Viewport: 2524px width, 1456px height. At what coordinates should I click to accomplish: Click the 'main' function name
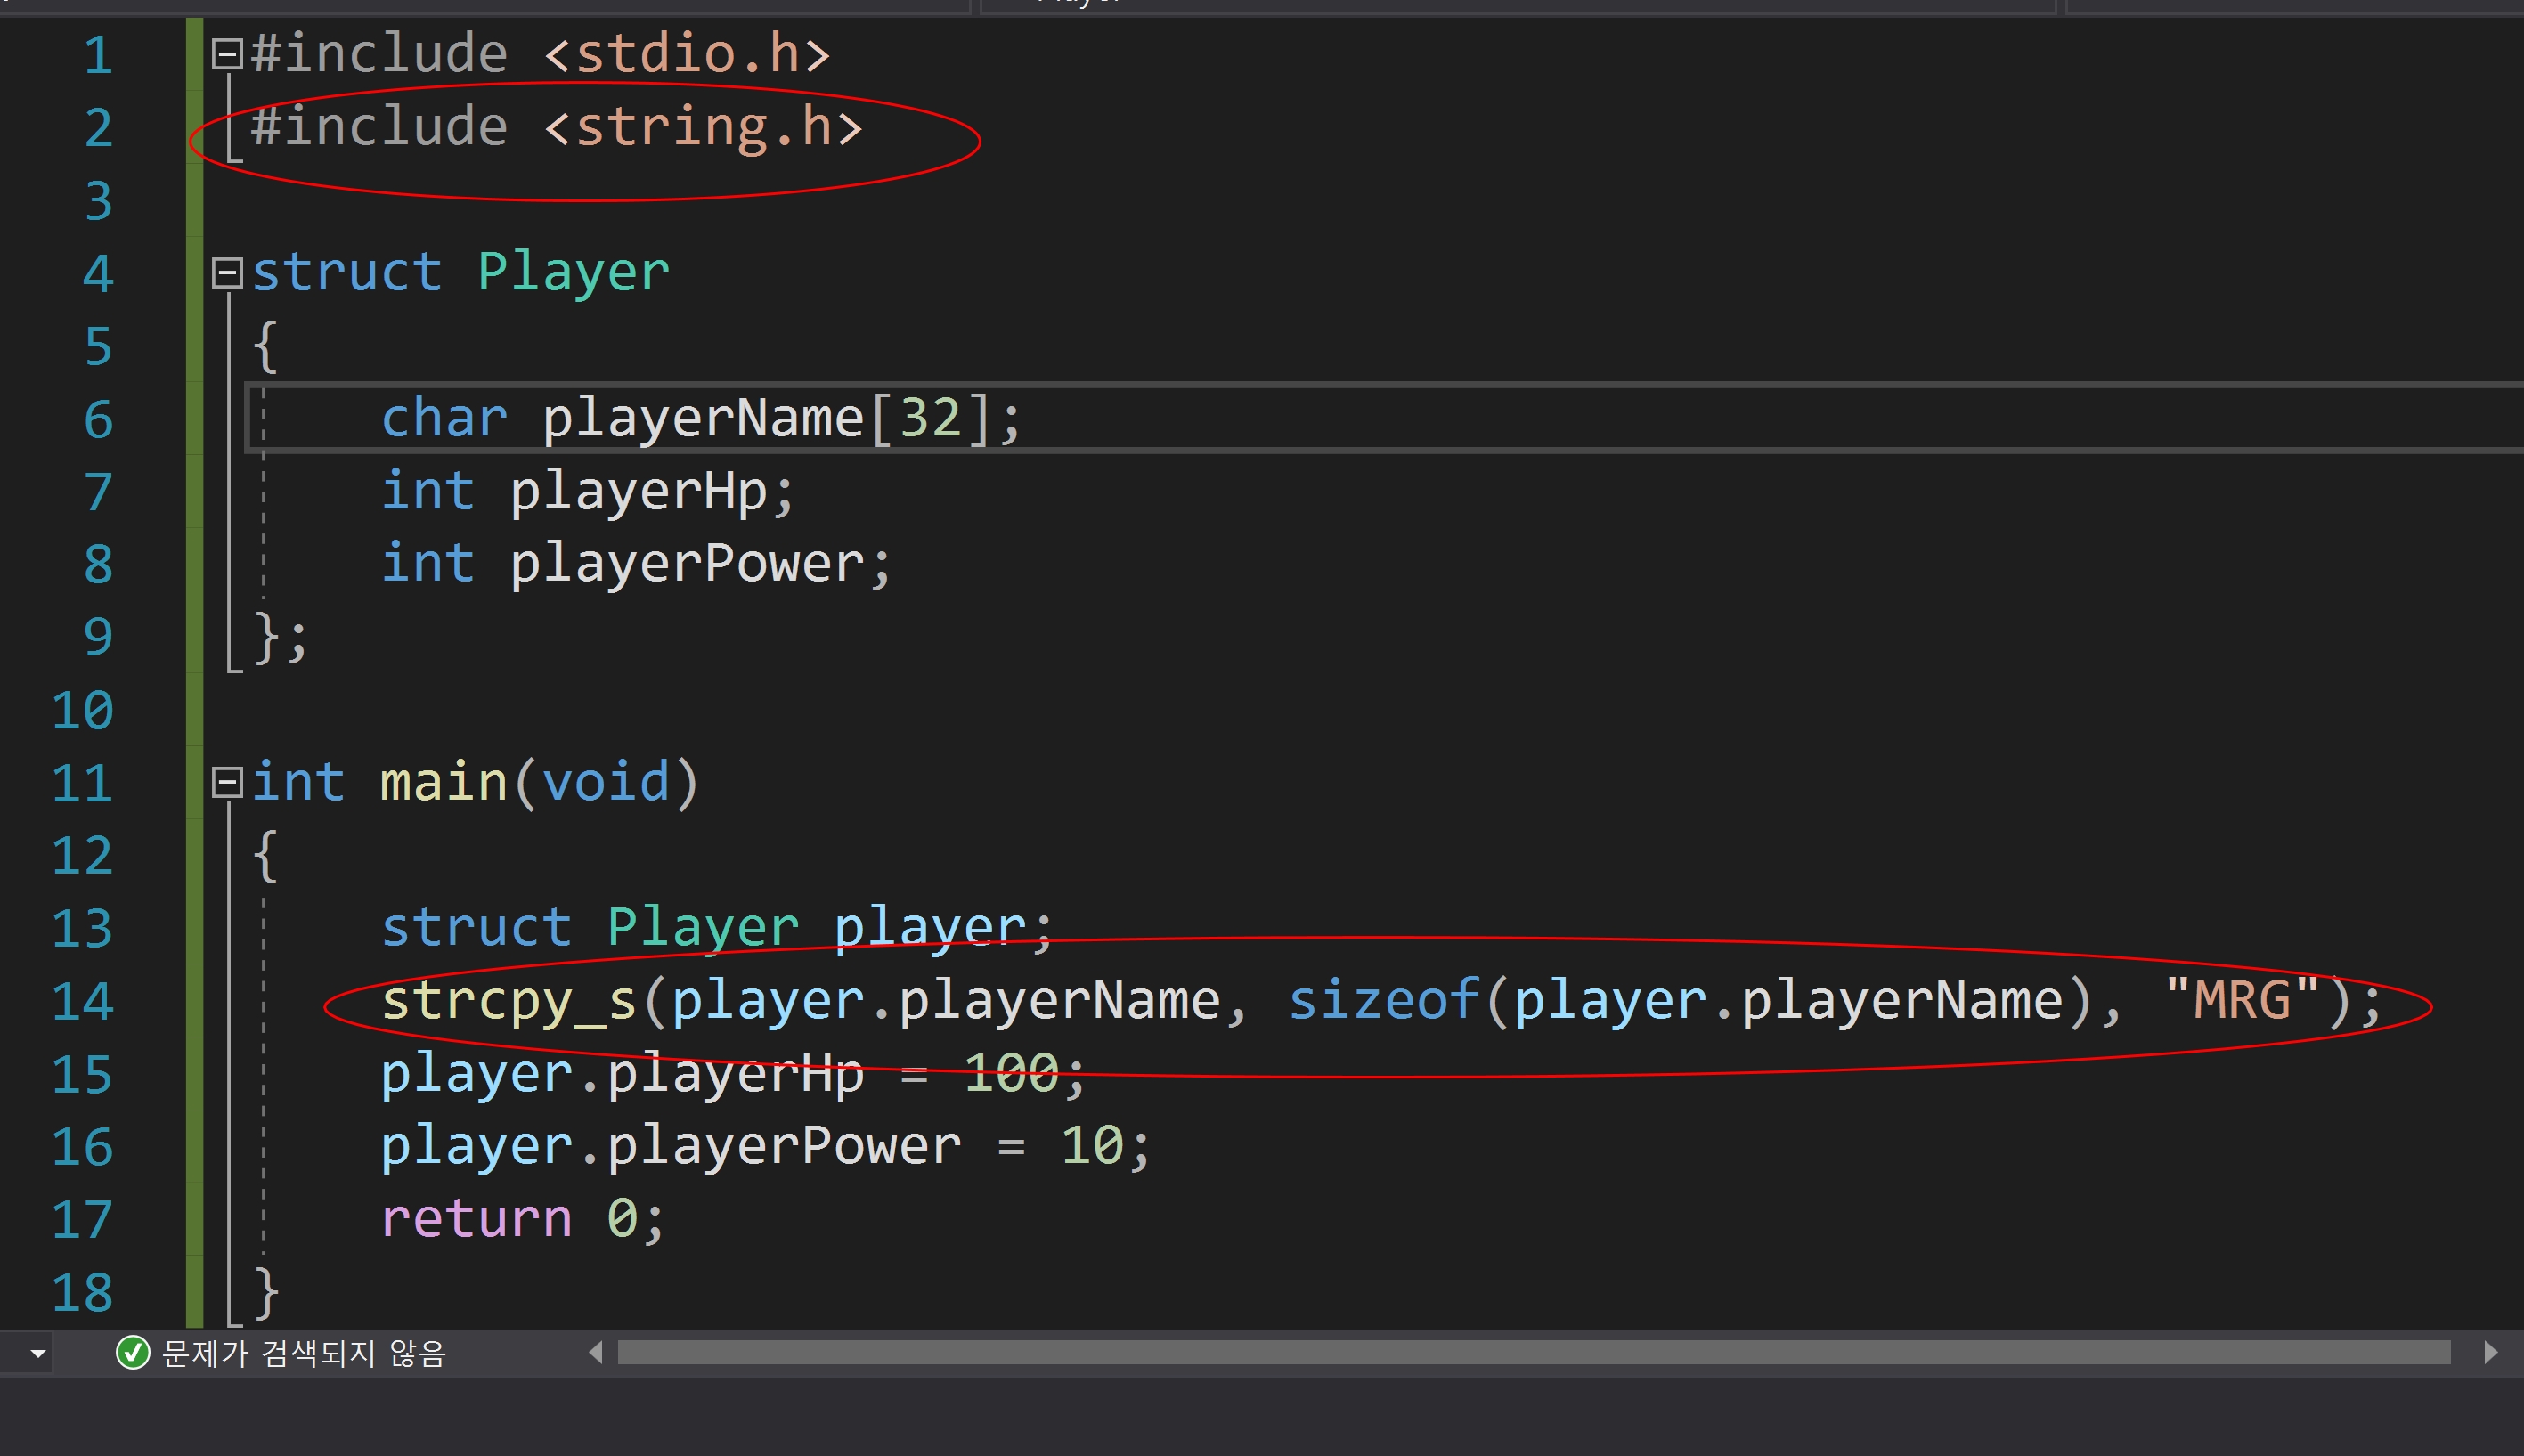tap(444, 782)
